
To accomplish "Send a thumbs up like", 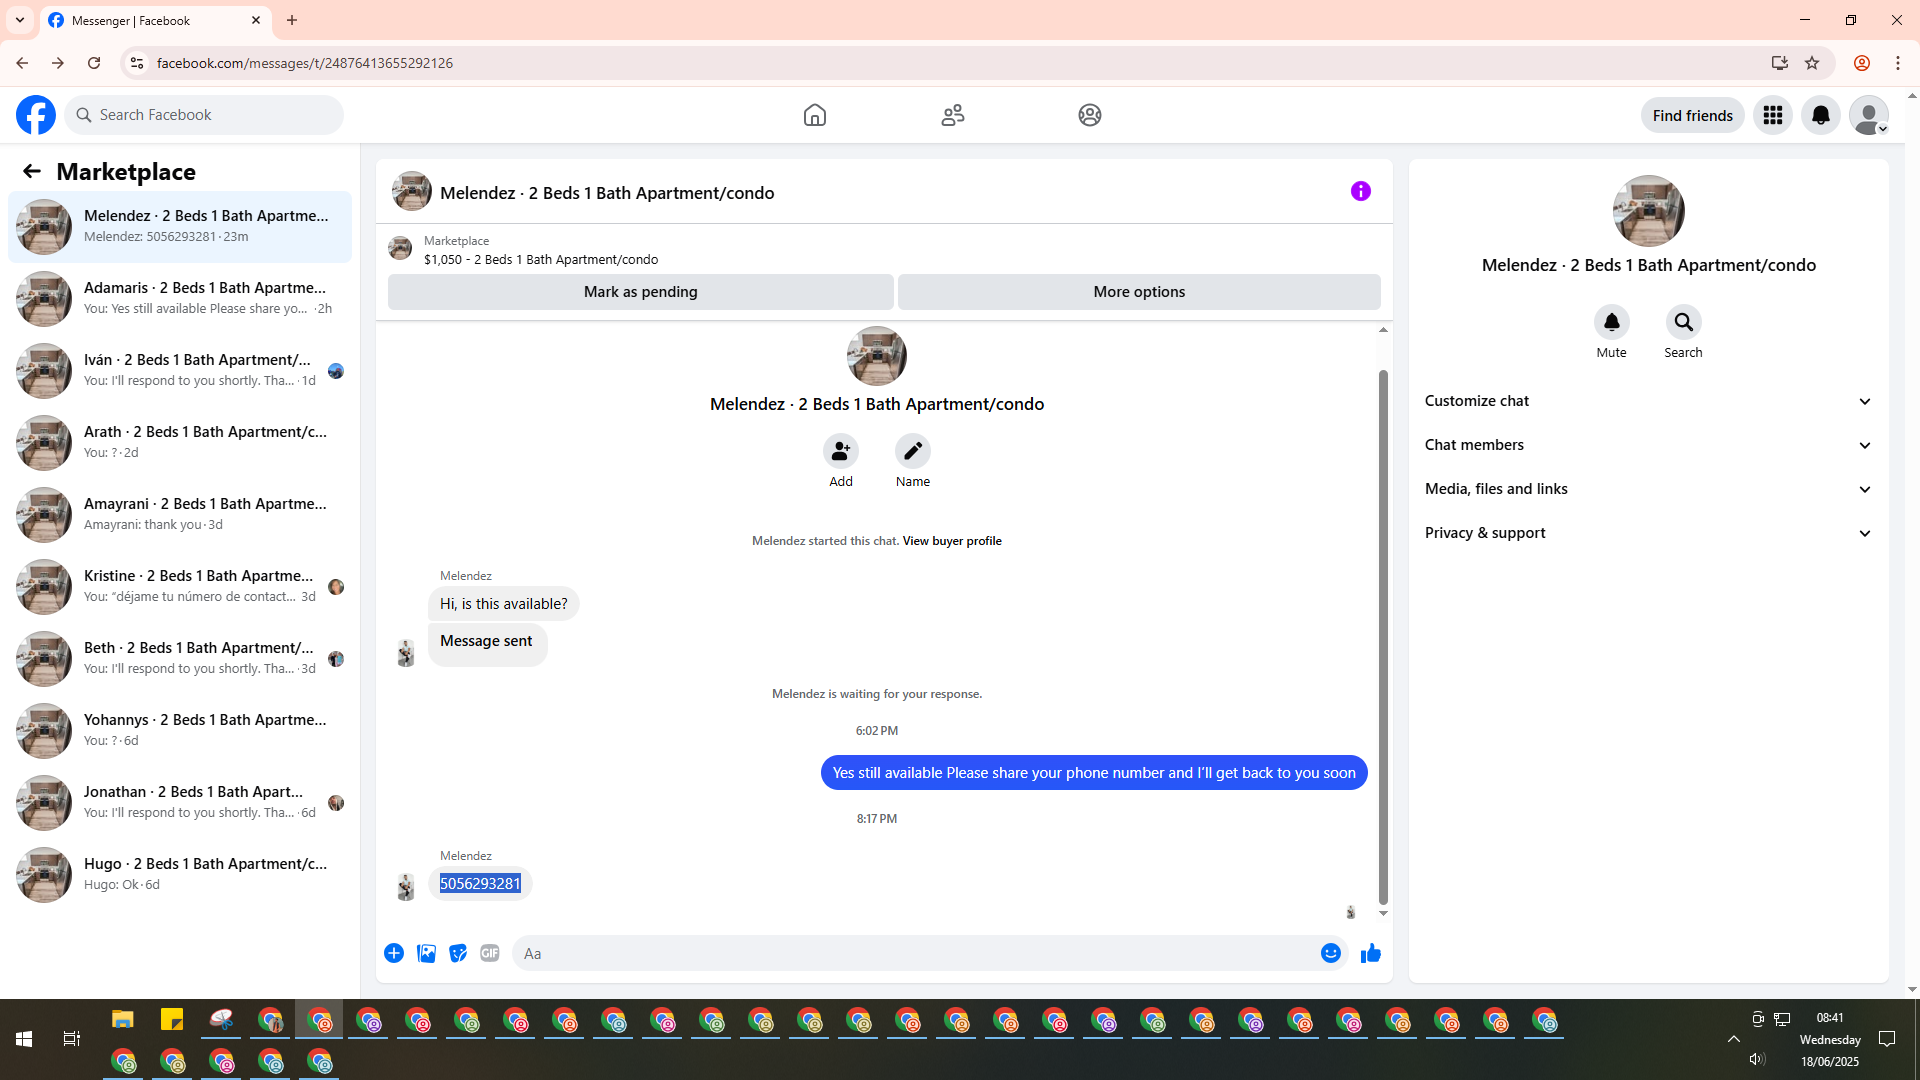I will 1371,953.
